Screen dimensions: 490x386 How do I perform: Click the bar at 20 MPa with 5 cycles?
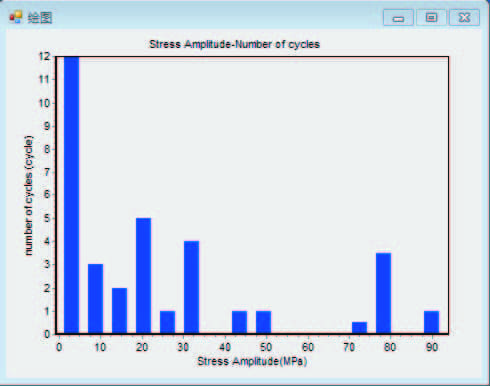(143, 276)
